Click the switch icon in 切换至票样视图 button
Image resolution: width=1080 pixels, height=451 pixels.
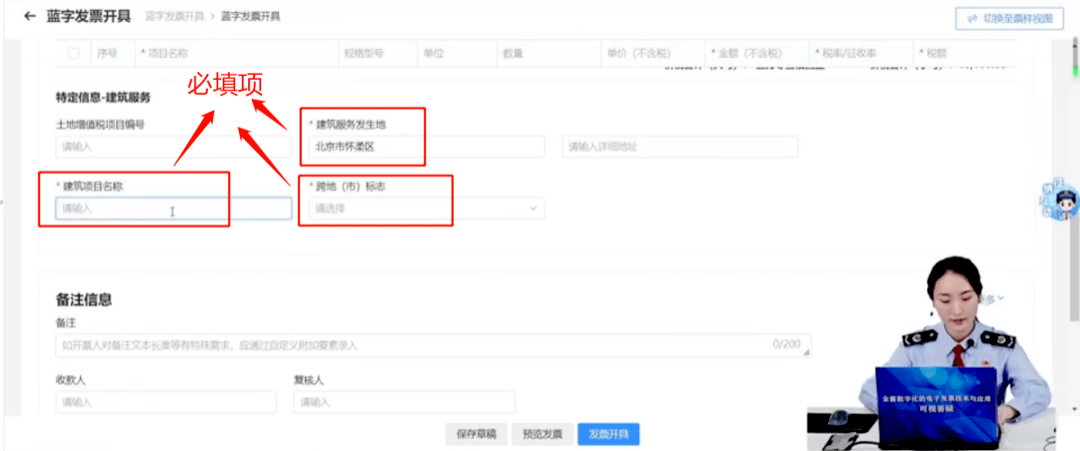pyautogui.click(x=968, y=18)
